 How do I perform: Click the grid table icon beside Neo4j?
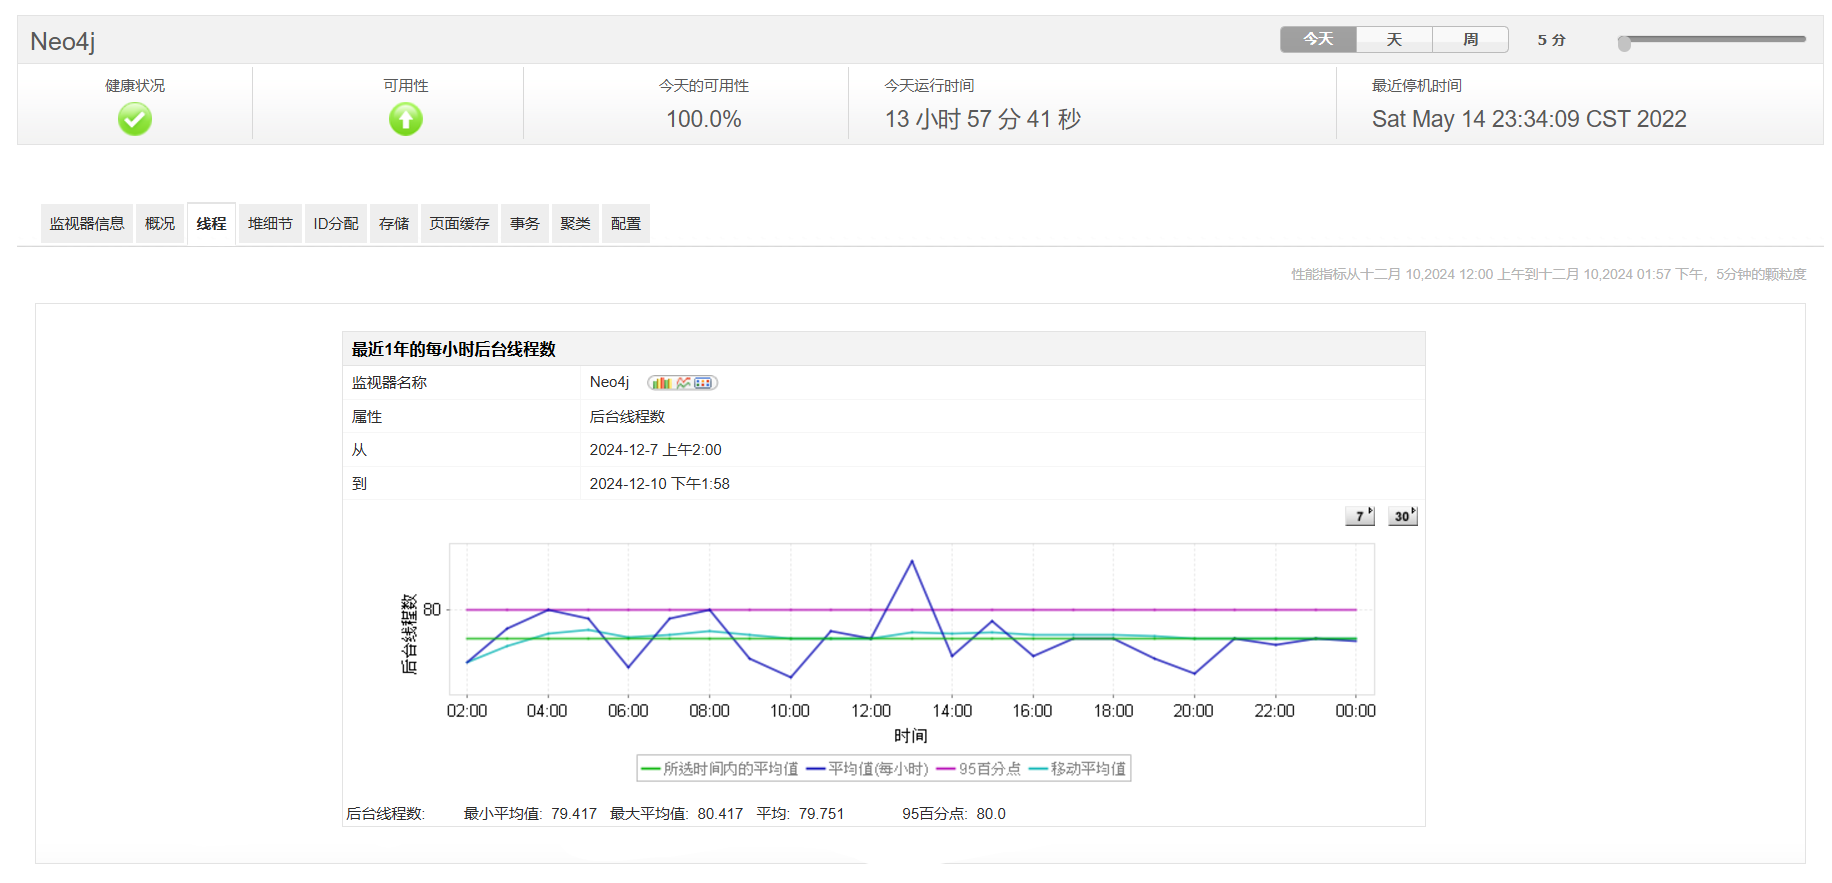click(x=704, y=383)
